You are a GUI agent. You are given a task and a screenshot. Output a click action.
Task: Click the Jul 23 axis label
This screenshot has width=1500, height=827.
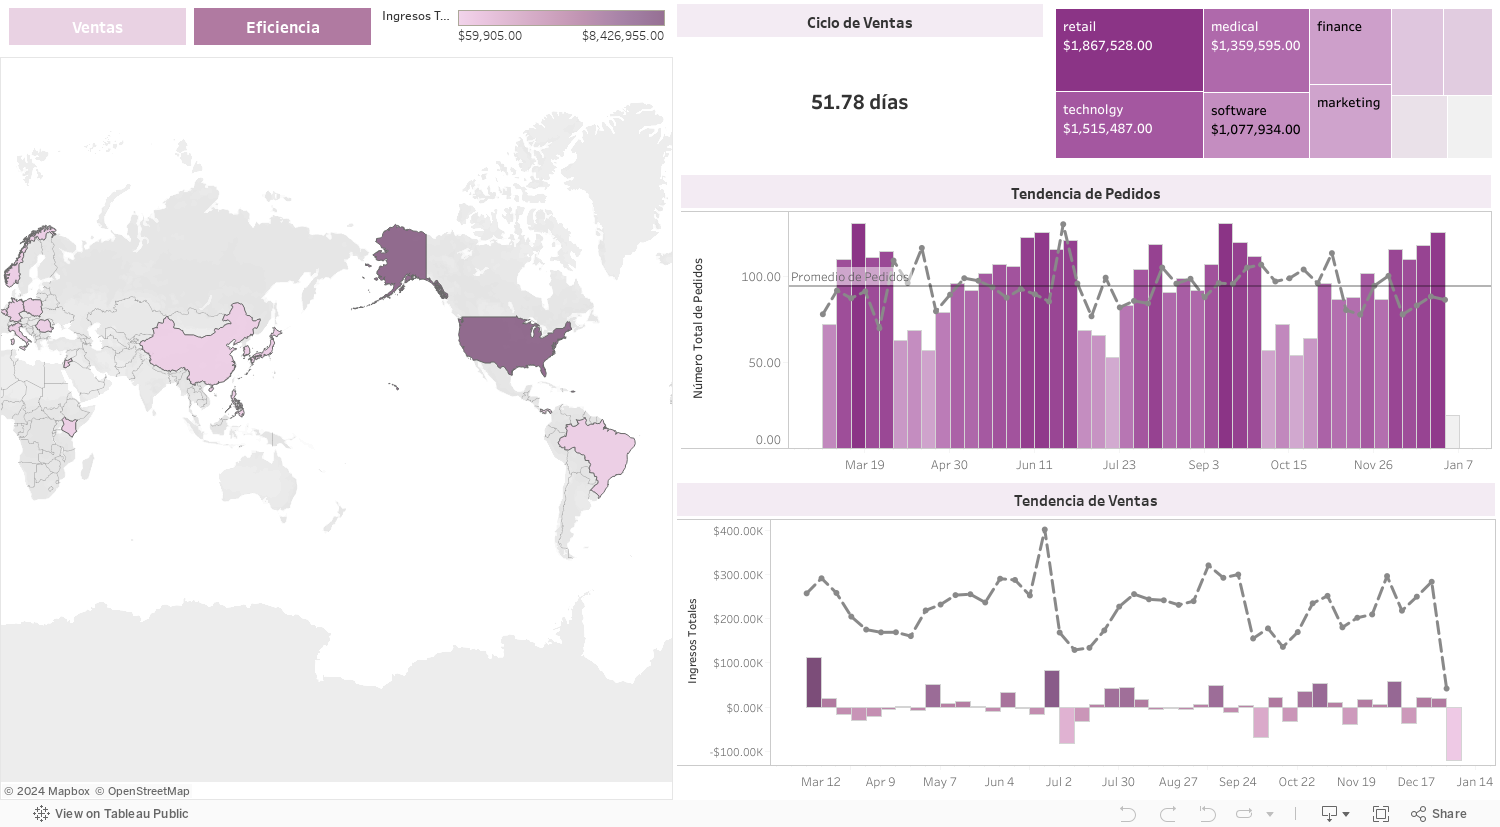pos(1119,465)
